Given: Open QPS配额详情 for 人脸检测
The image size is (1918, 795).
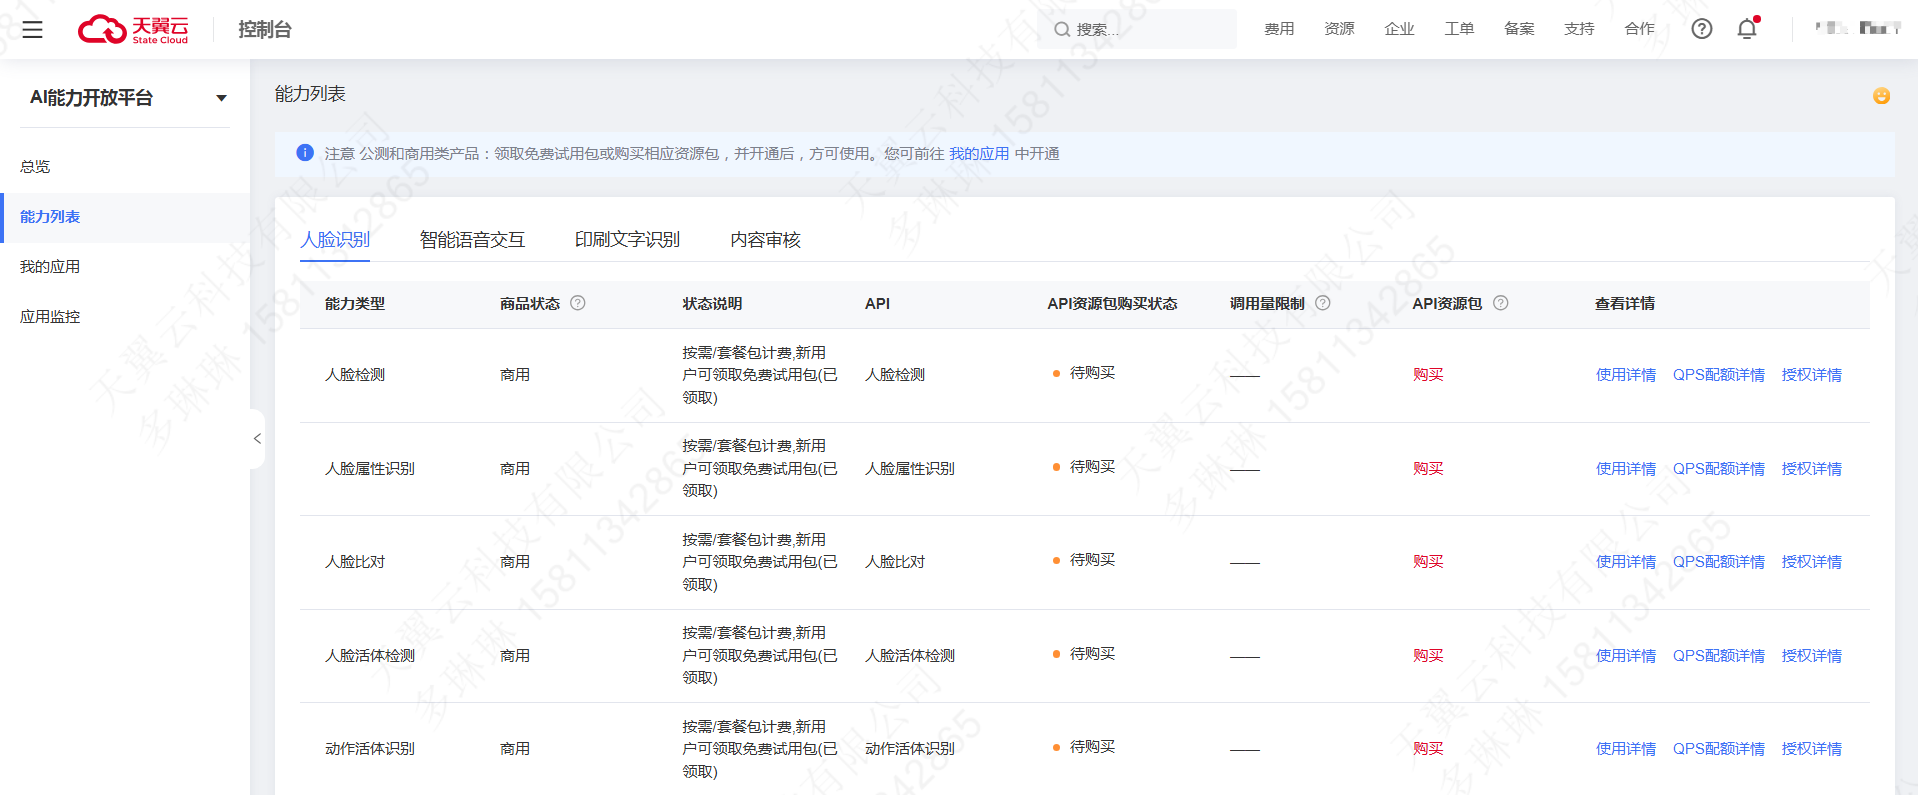Looking at the screenshot, I should coord(1719,375).
